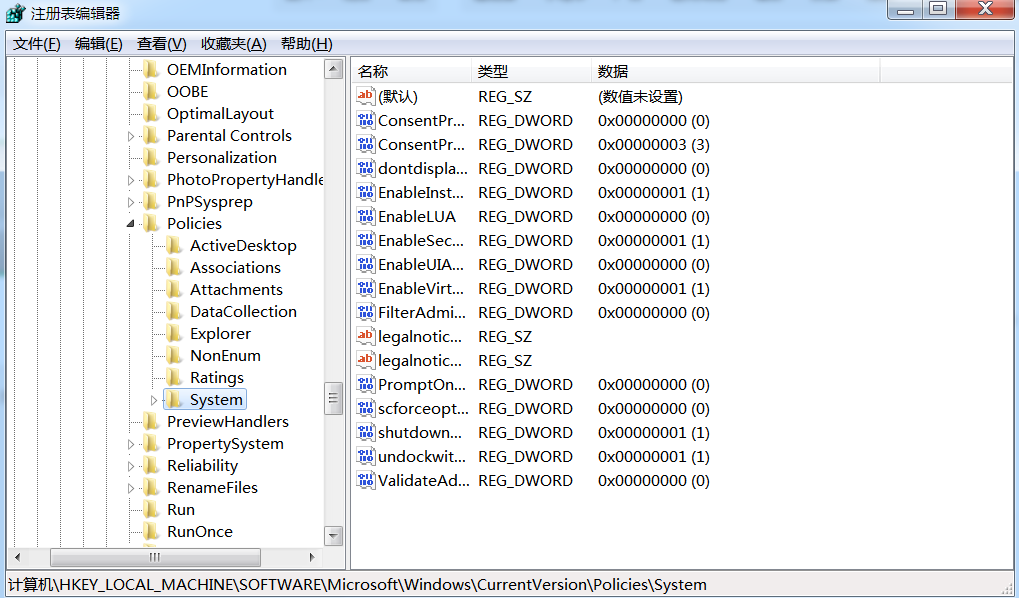Click the (默认) string value icon

click(366, 97)
